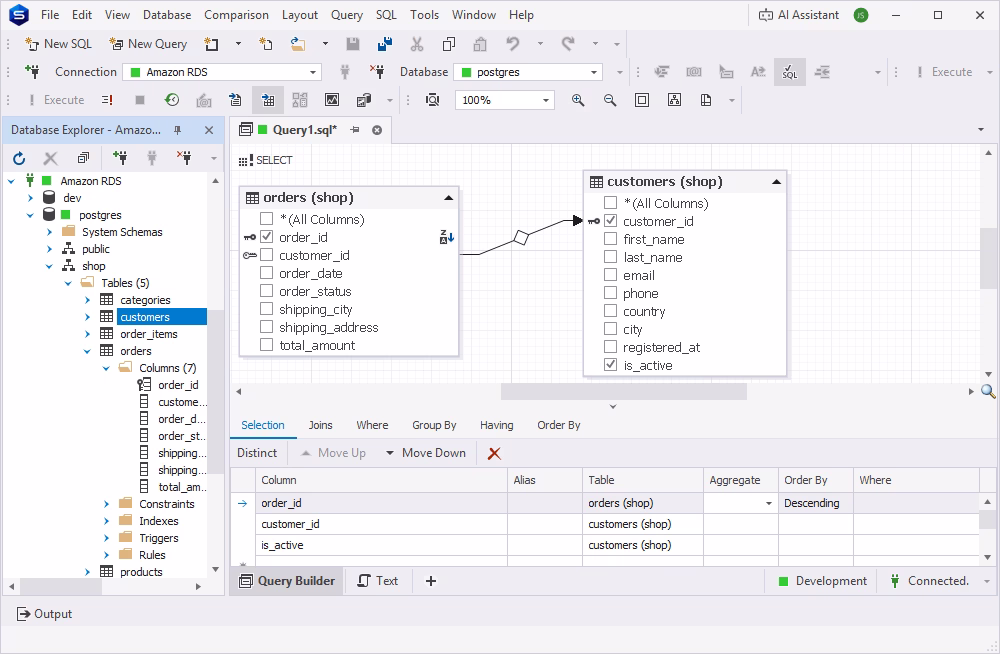1000x654 pixels.
Task: Check shipping_city in orders table
Action: click(x=267, y=309)
